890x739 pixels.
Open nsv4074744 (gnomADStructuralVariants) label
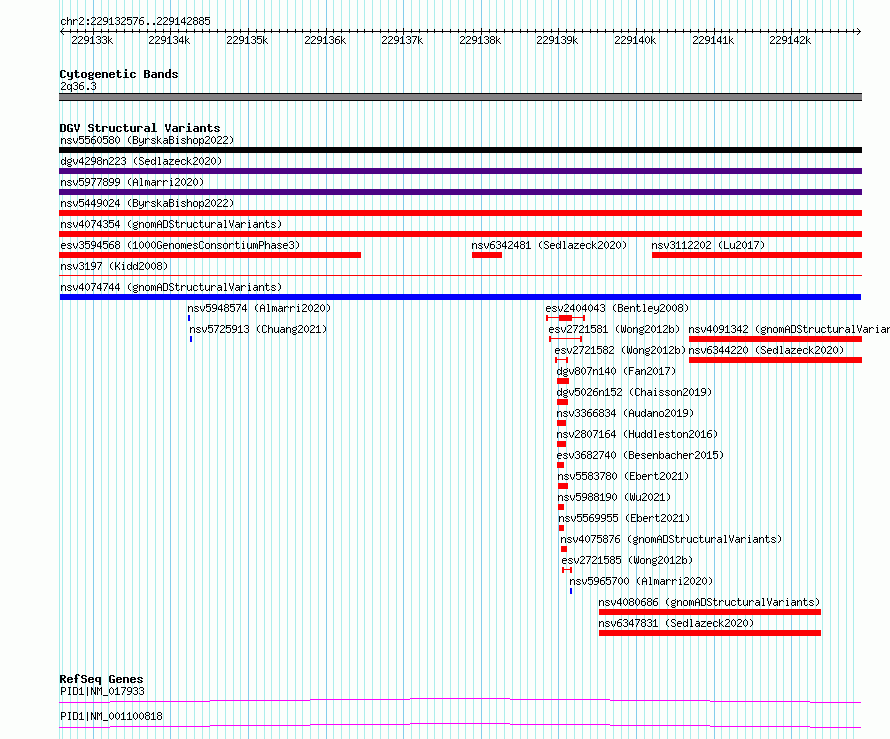171,287
